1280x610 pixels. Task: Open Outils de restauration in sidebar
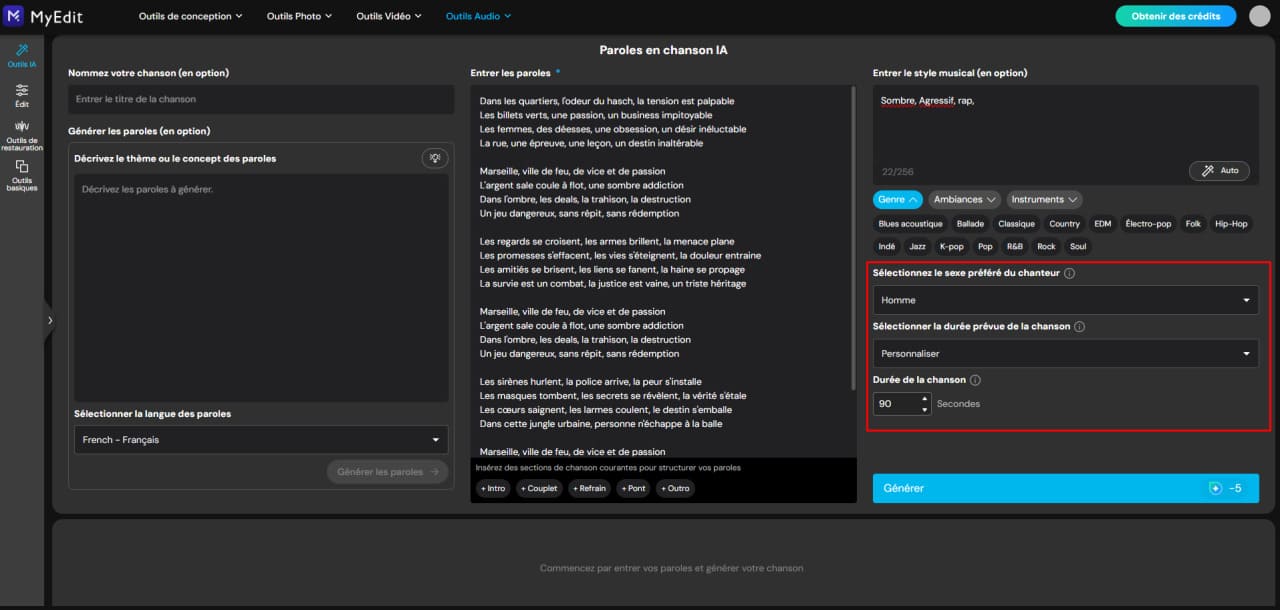point(22,136)
